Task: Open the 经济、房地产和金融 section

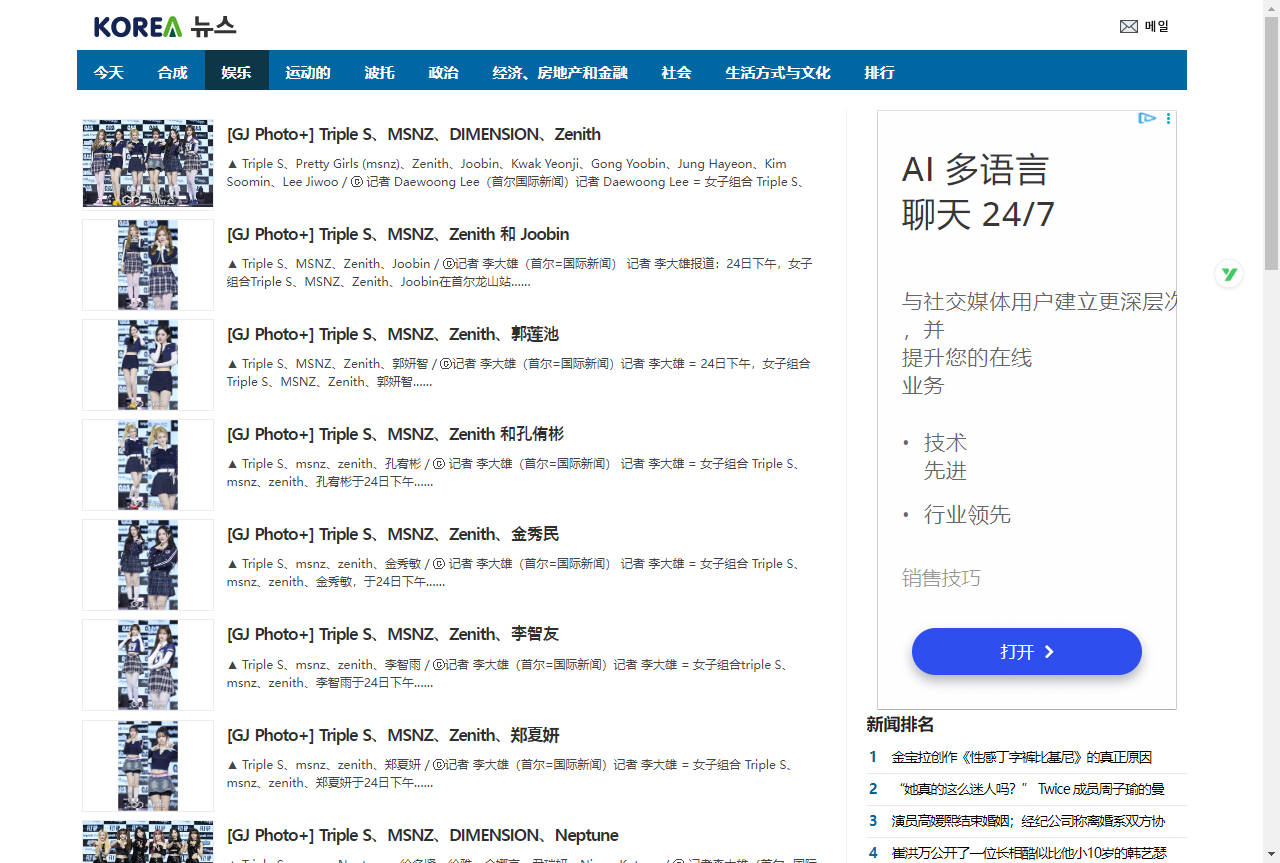Action: [x=560, y=72]
